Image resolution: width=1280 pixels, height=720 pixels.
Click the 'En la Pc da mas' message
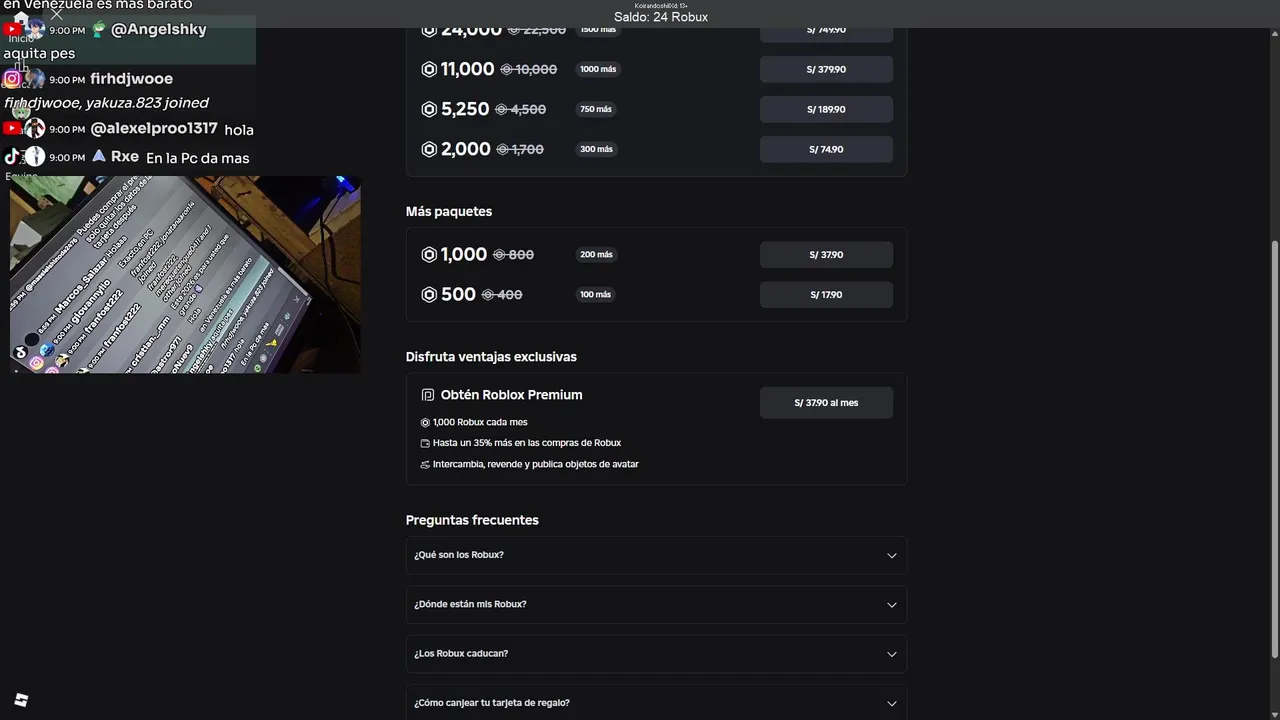(x=198, y=158)
